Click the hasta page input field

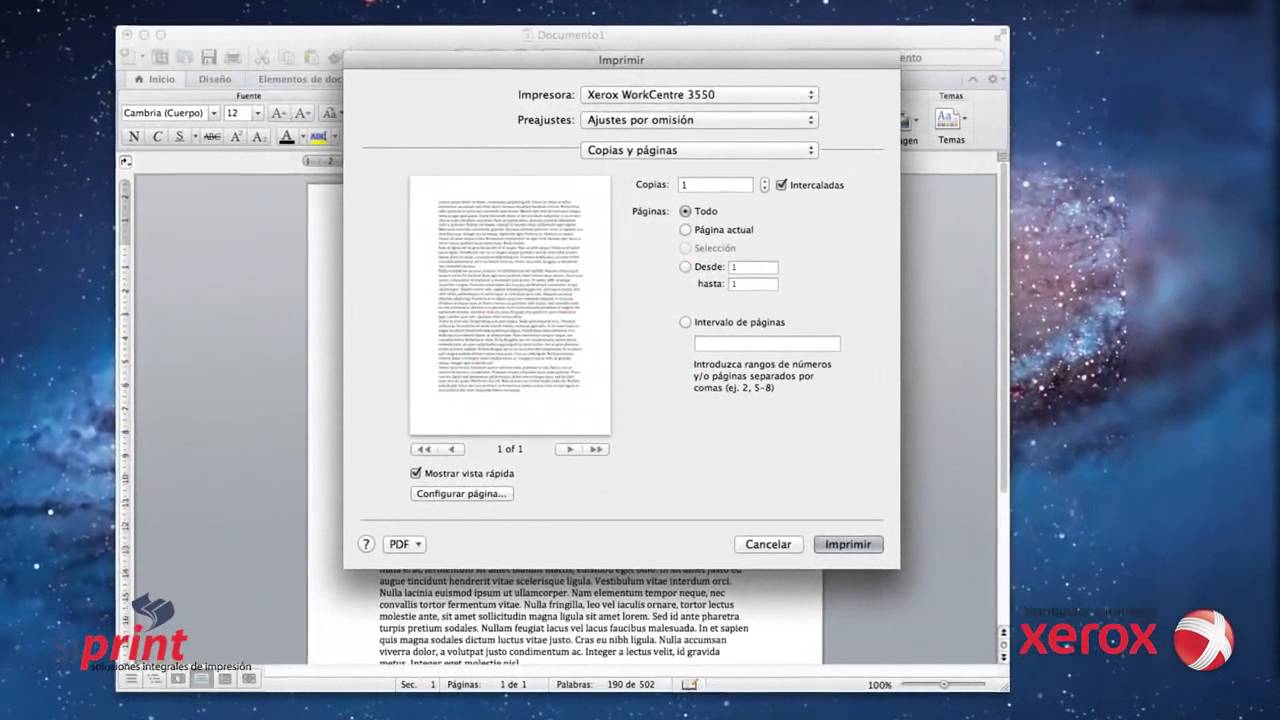753,284
